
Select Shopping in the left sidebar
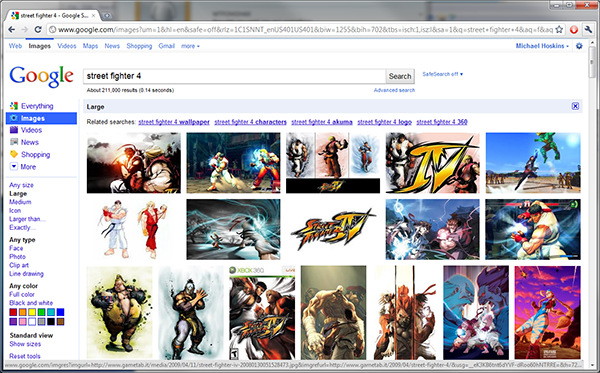coord(36,155)
